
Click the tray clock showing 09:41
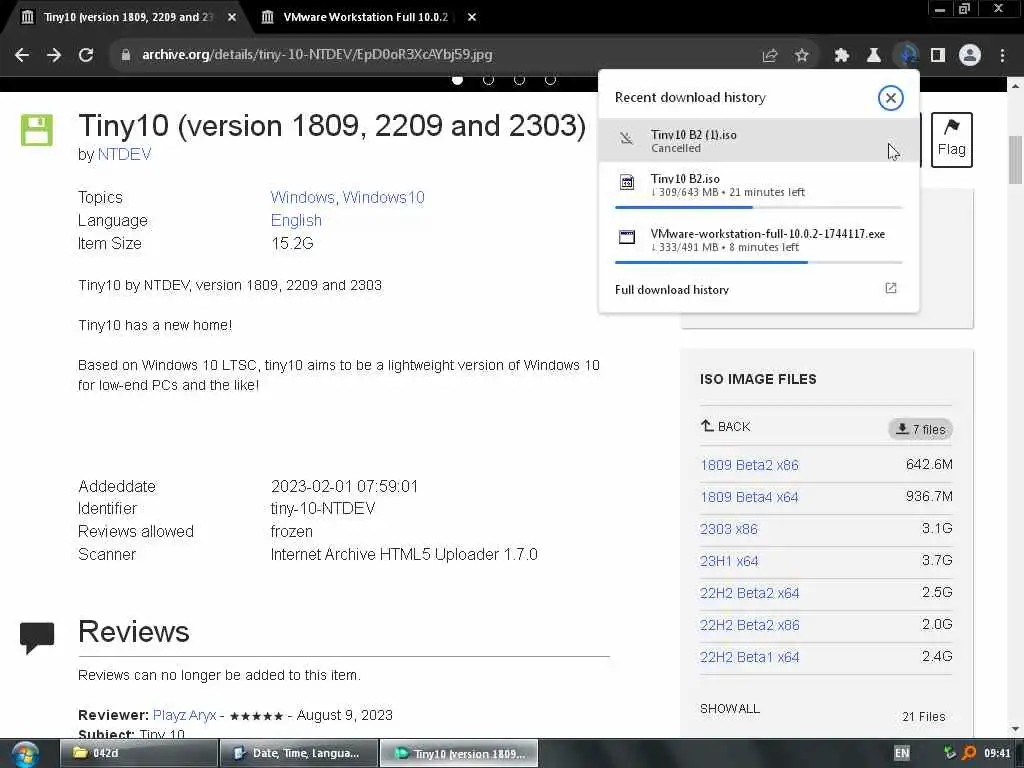[997, 753]
